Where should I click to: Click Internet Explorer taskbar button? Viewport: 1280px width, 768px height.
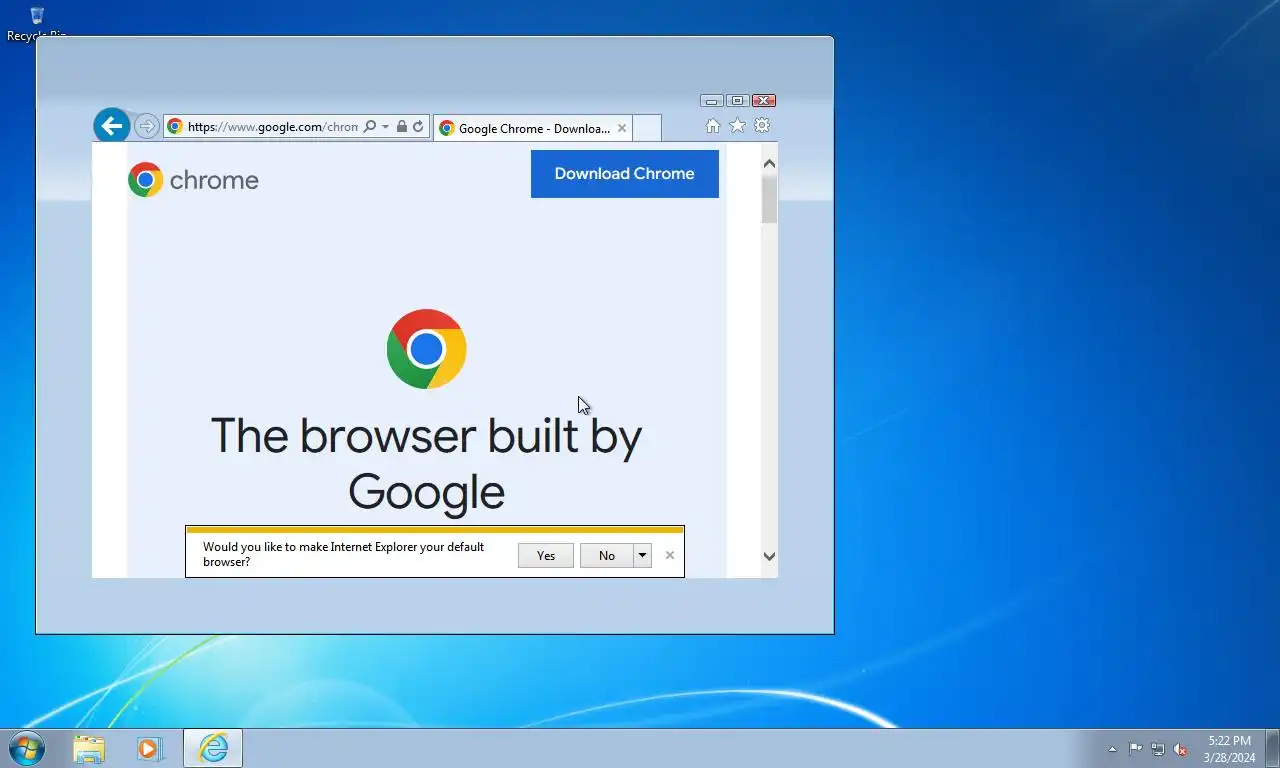213,748
